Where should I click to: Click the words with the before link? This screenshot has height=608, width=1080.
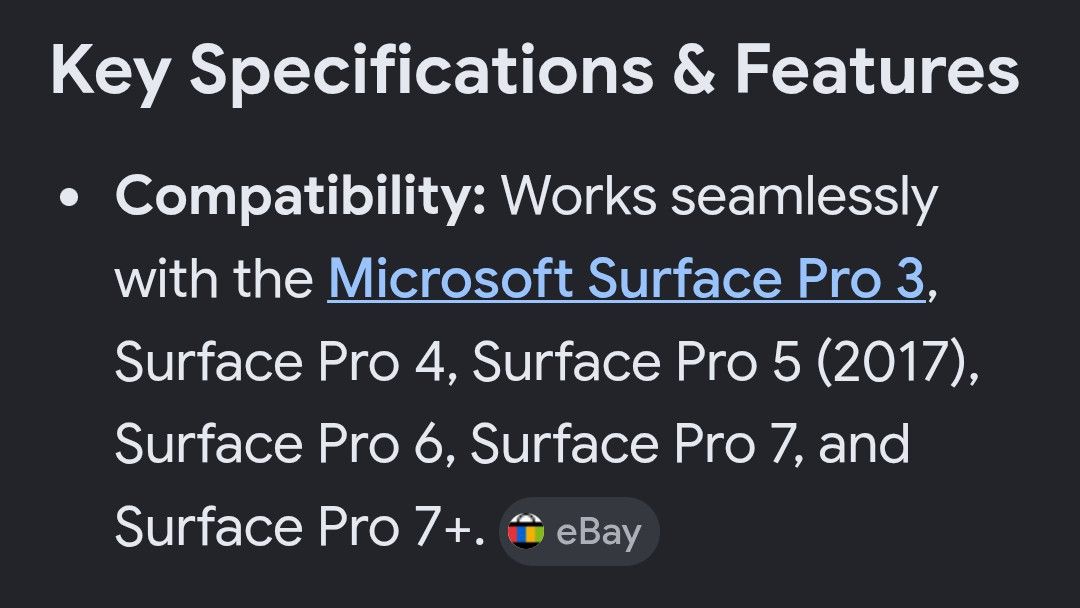(x=214, y=279)
